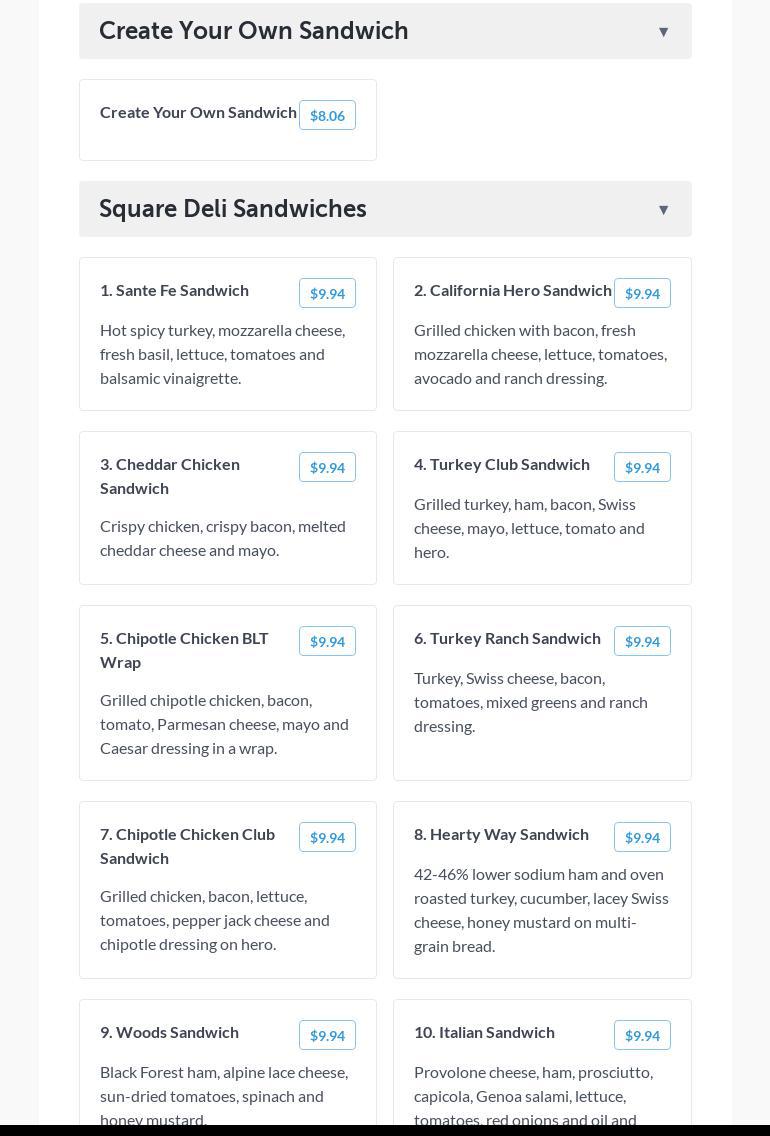This screenshot has width=770, height=1136.
Task: Click California Hero Sandwich price button
Action: tap(642, 294)
